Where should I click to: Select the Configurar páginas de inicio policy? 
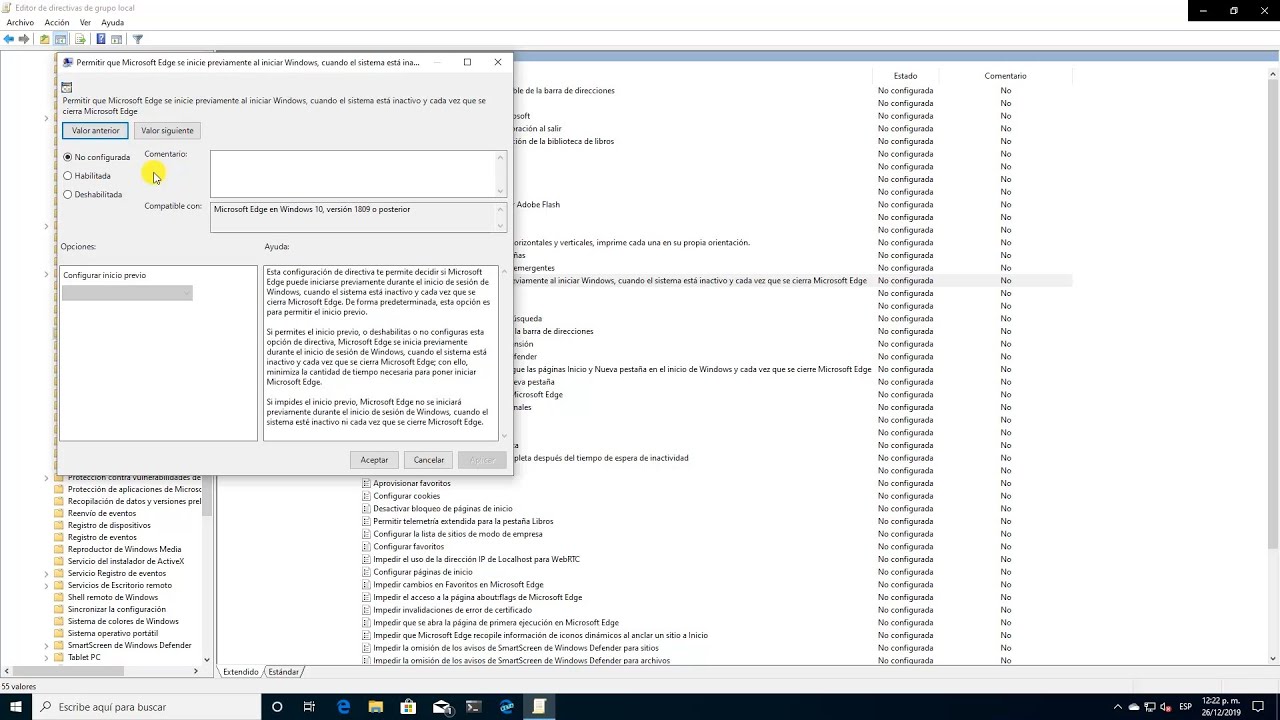pos(423,572)
